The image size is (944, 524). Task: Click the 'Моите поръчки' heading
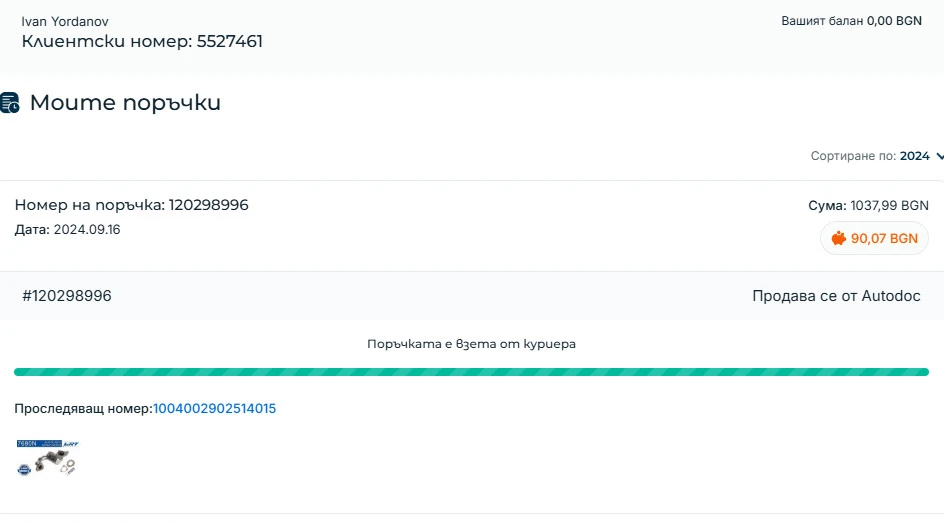coord(125,103)
